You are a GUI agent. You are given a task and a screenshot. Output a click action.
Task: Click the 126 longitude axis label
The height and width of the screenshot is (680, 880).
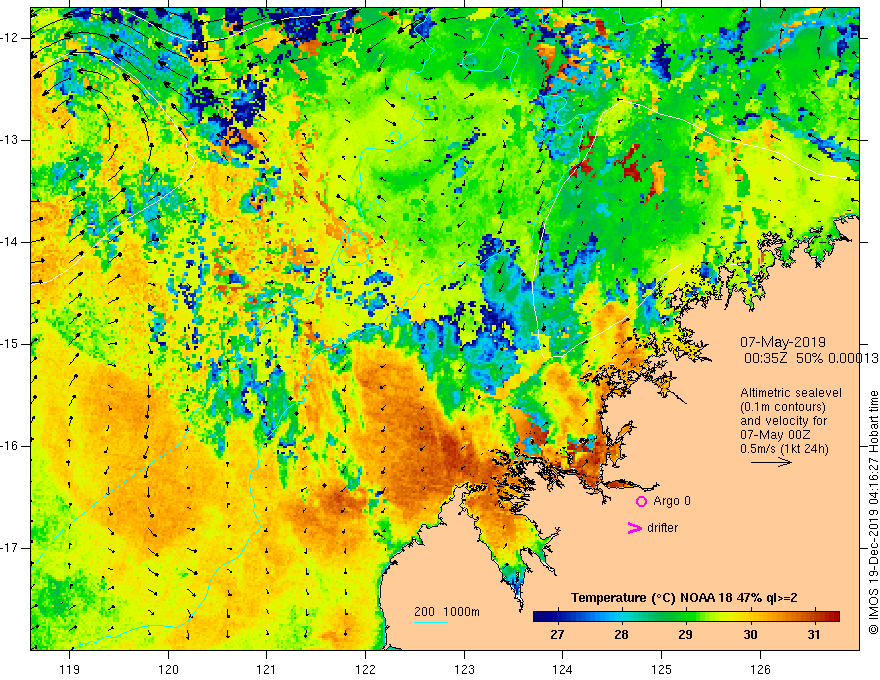(x=760, y=669)
